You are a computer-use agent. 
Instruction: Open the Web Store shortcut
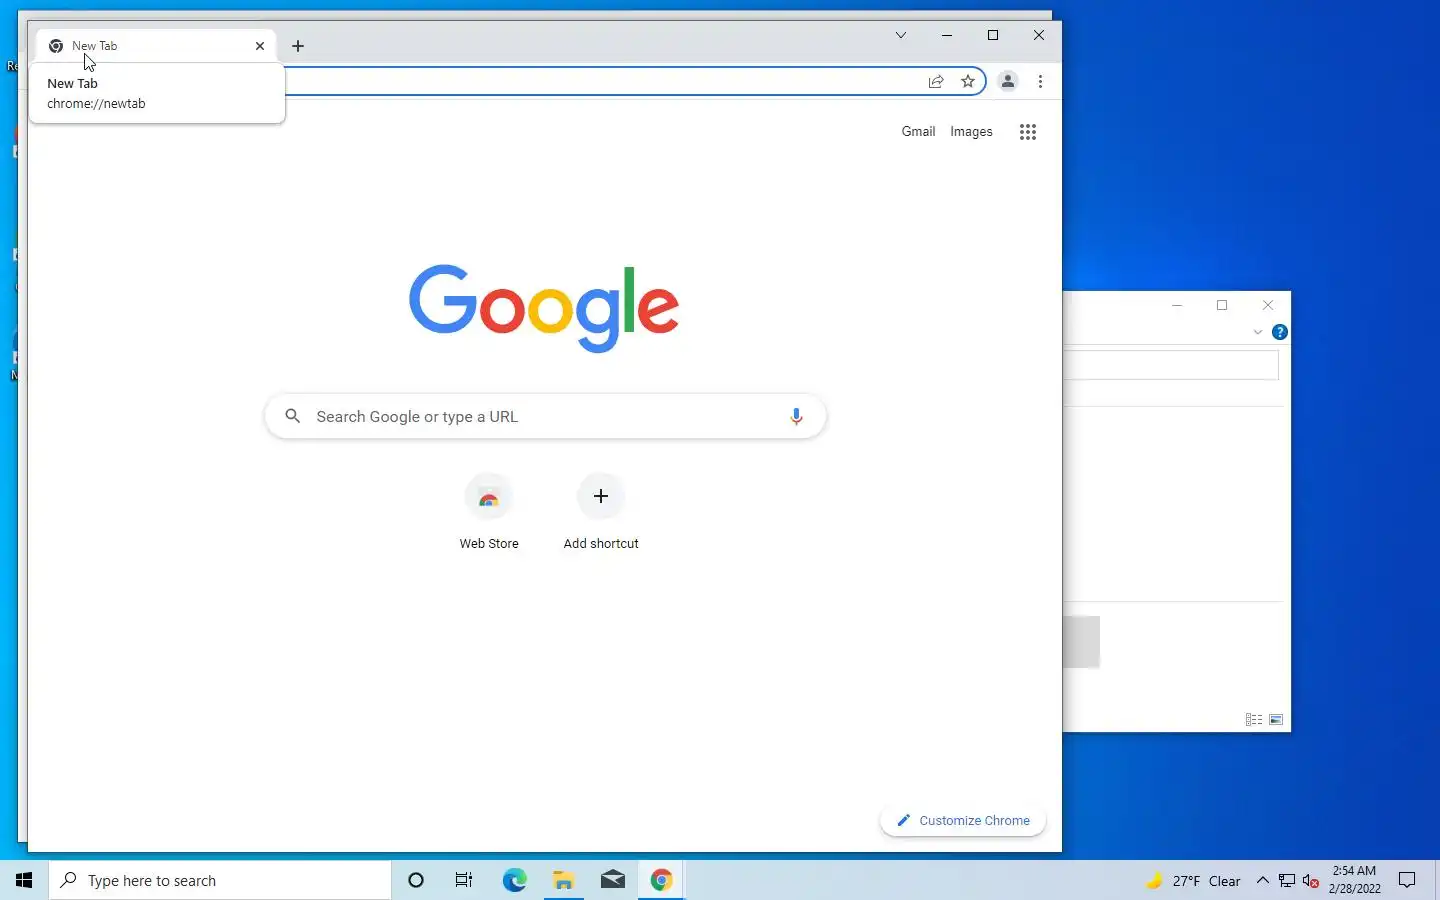point(489,512)
